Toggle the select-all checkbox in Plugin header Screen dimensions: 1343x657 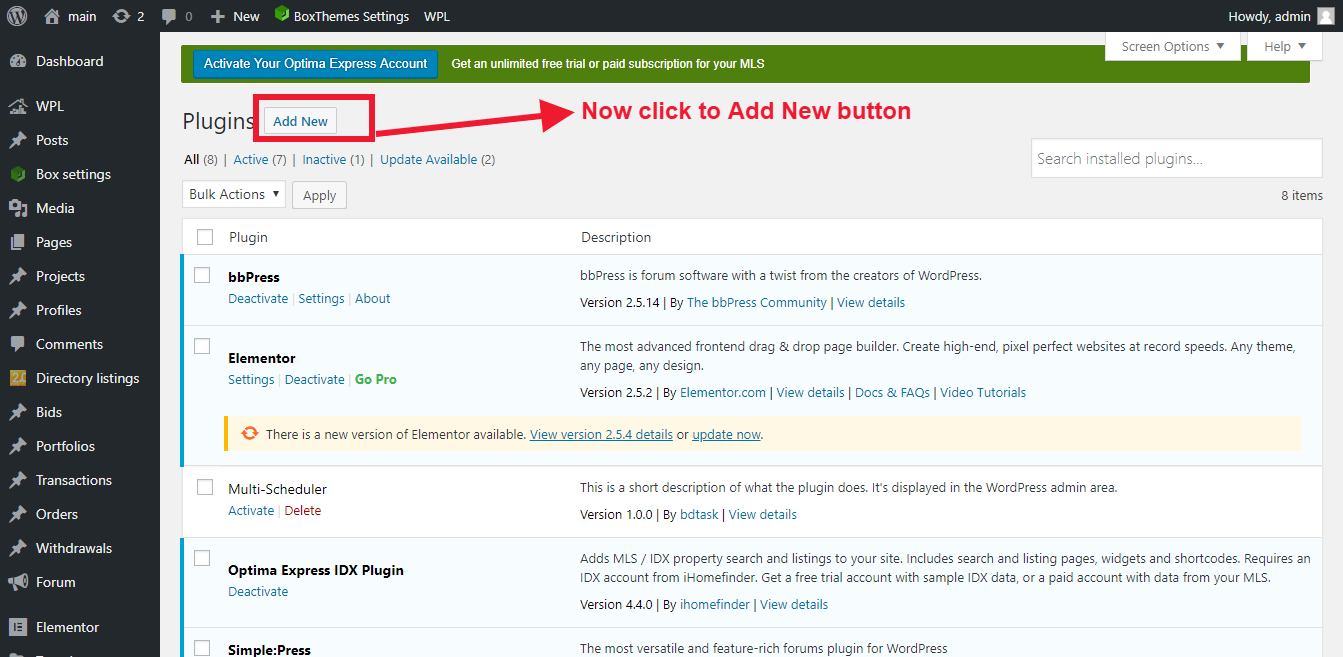205,237
